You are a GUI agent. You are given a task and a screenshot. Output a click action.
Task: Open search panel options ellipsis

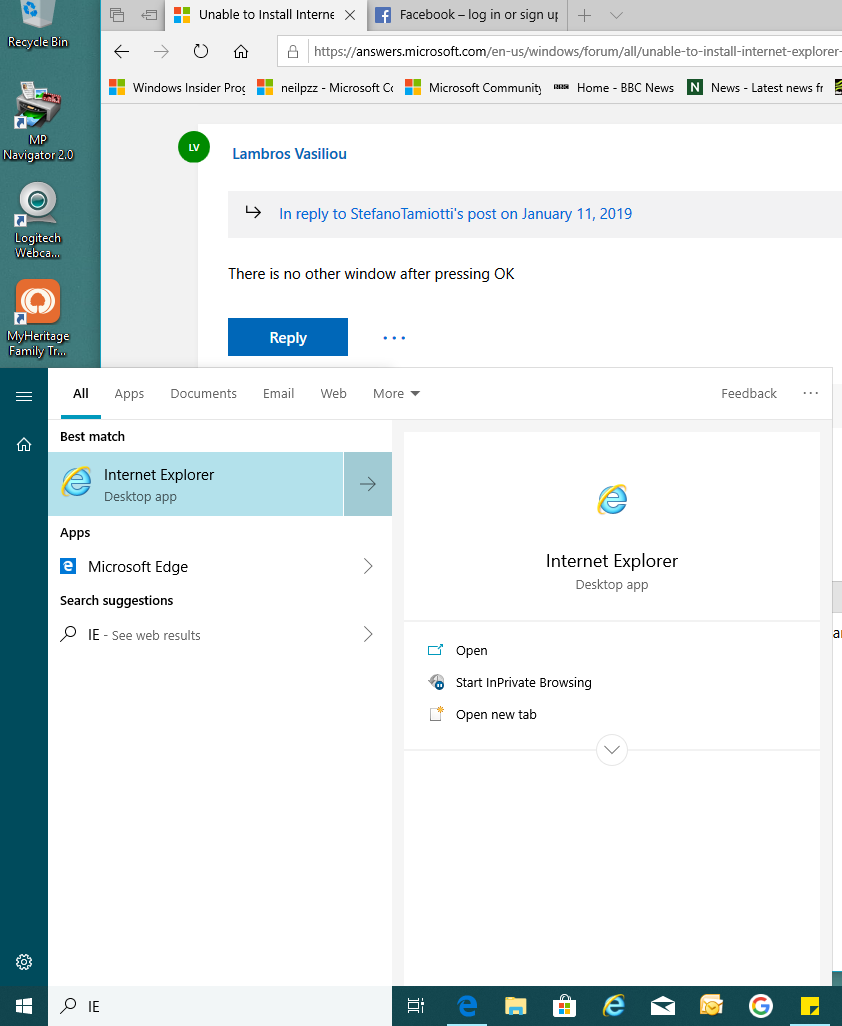[811, 393]
